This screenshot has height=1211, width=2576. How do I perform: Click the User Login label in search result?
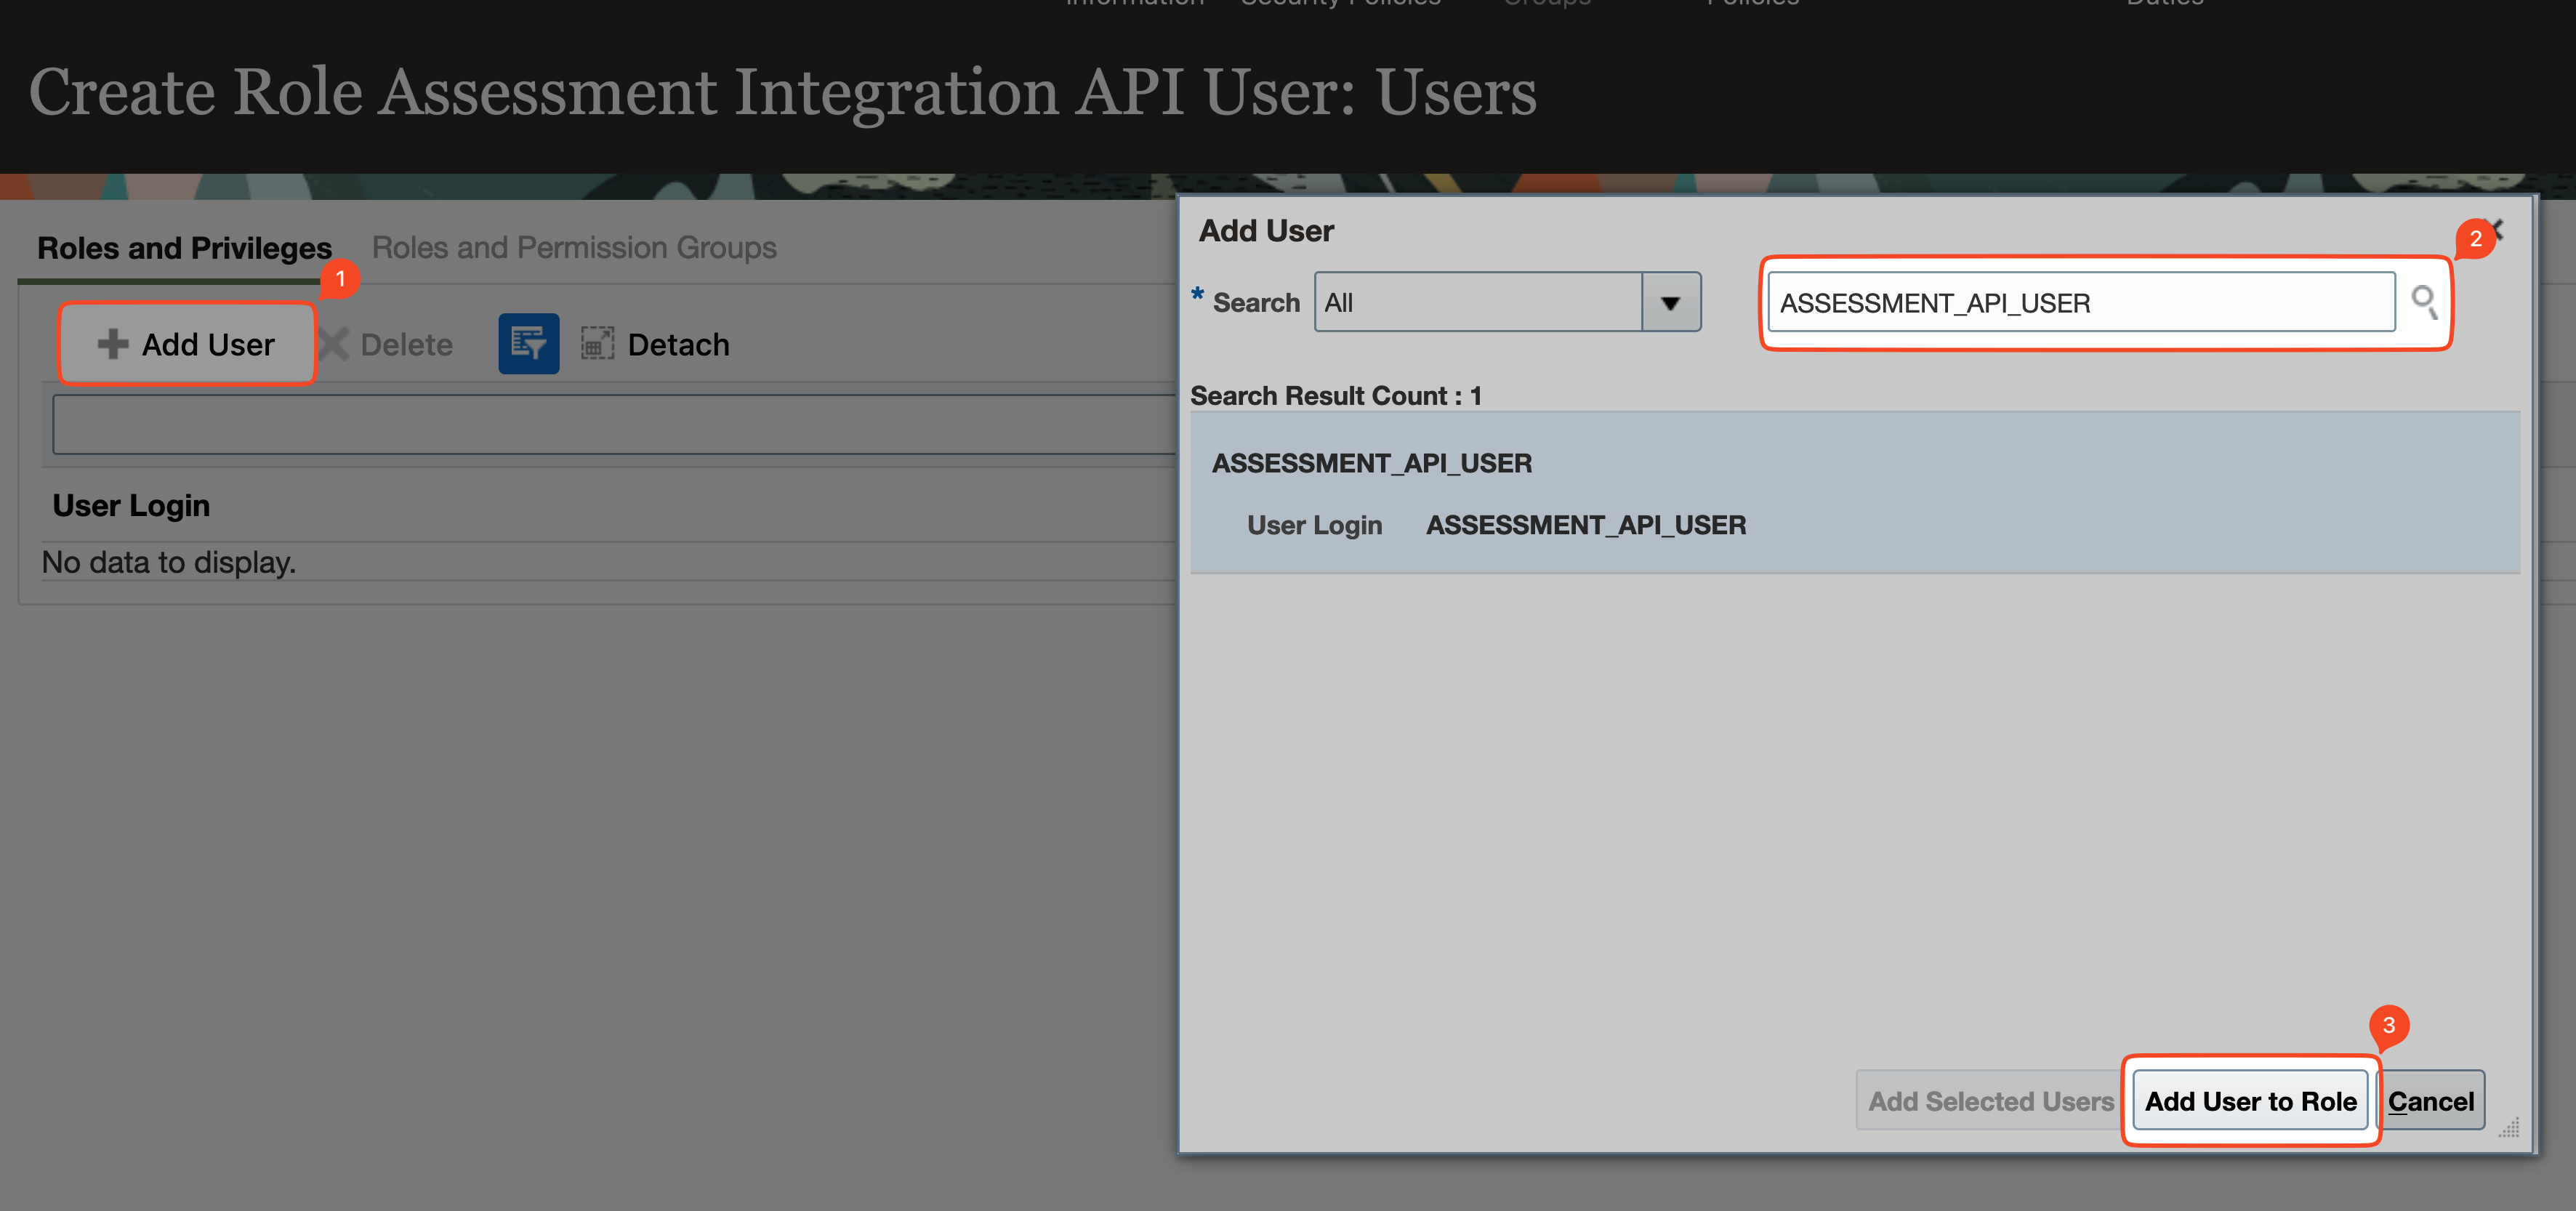click(1314, 525)
